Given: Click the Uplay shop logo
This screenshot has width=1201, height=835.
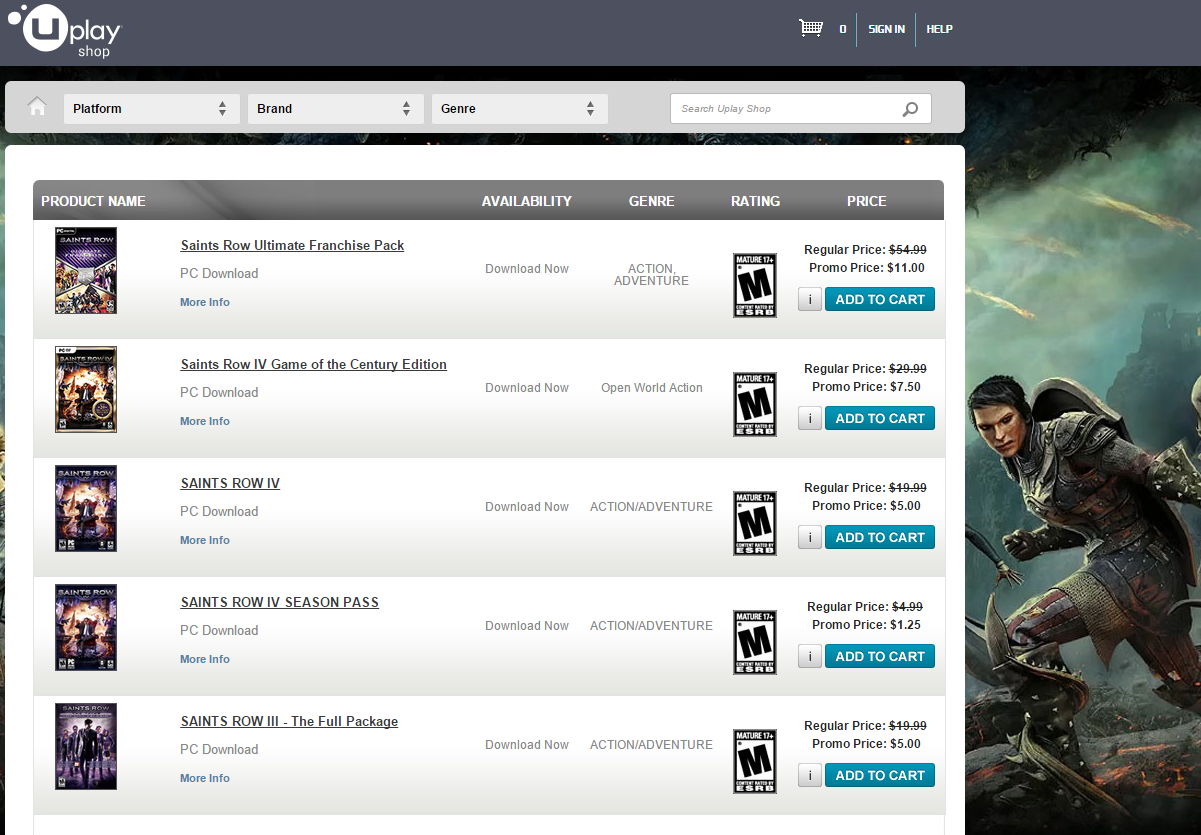Looking at the screenshot, I should 65,31.
